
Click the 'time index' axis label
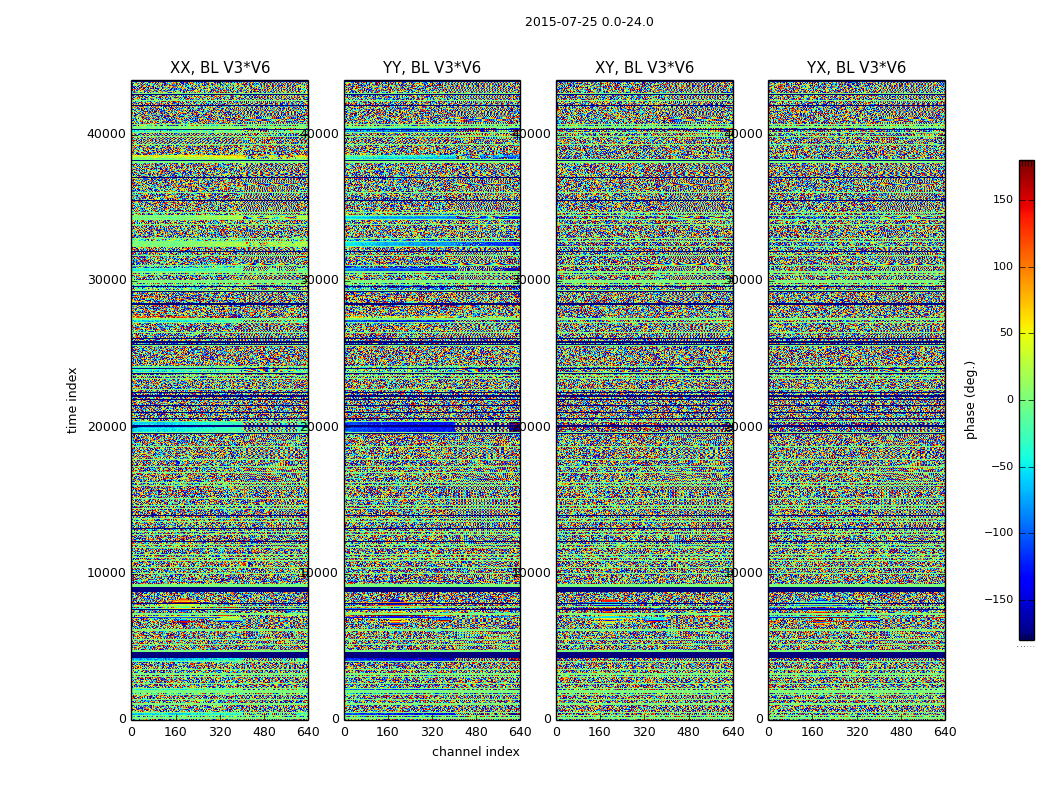72,400
